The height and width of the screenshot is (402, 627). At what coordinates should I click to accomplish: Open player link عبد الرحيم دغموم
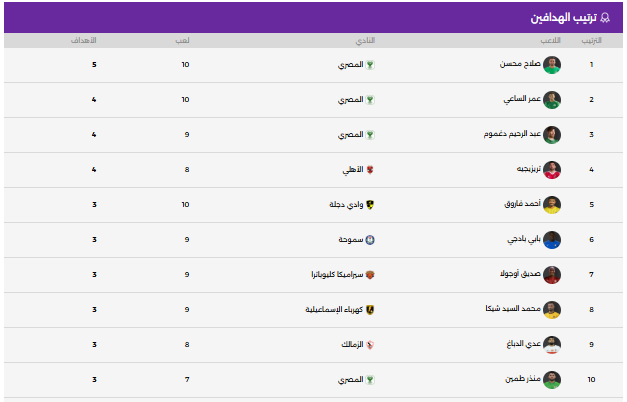pos(511,135)
